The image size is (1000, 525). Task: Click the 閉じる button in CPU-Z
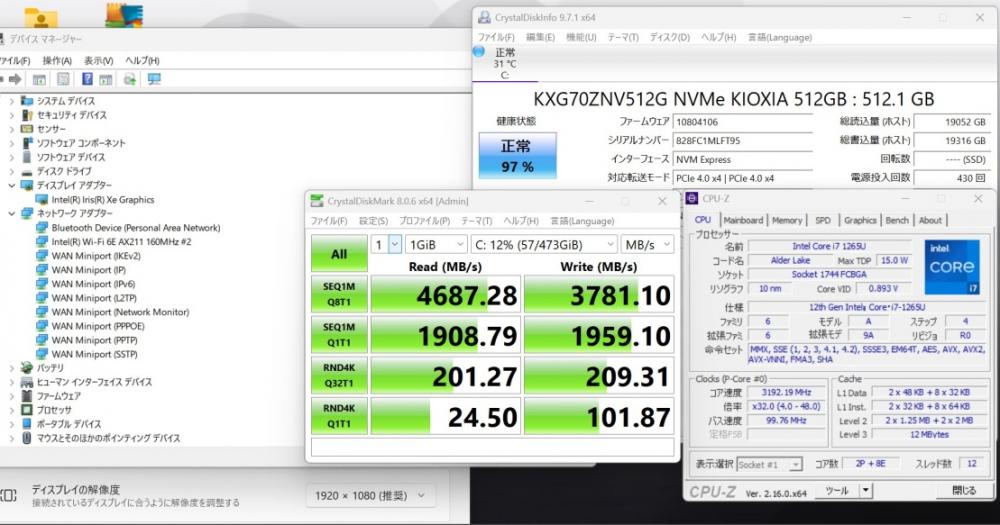click(x=964, y=491)
